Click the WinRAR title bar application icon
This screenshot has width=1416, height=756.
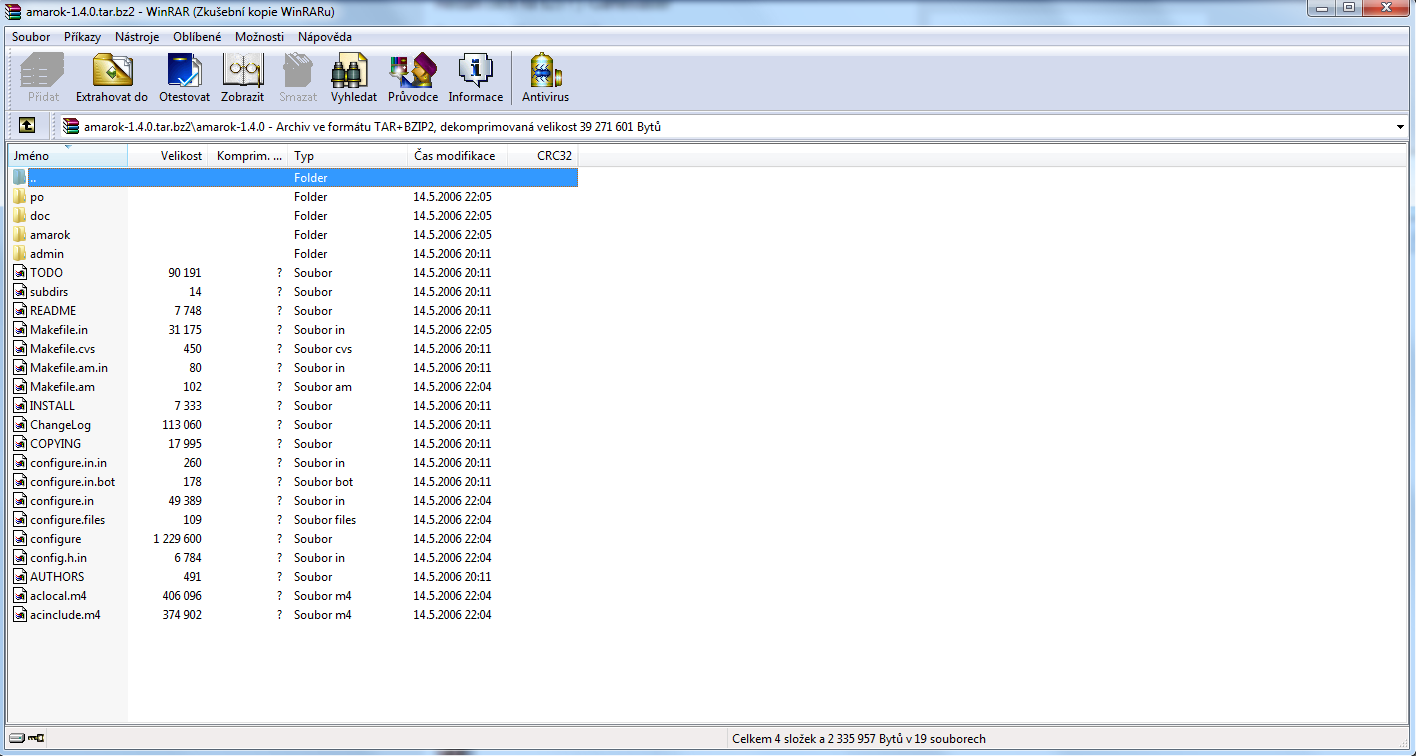coord(13,11)
